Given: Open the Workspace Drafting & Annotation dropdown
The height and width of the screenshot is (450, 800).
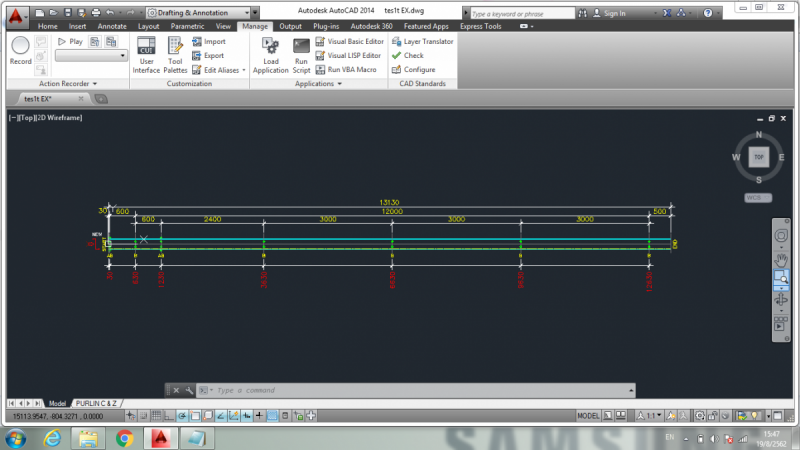Looking at the screenshot, I should (x=198, y=13).
